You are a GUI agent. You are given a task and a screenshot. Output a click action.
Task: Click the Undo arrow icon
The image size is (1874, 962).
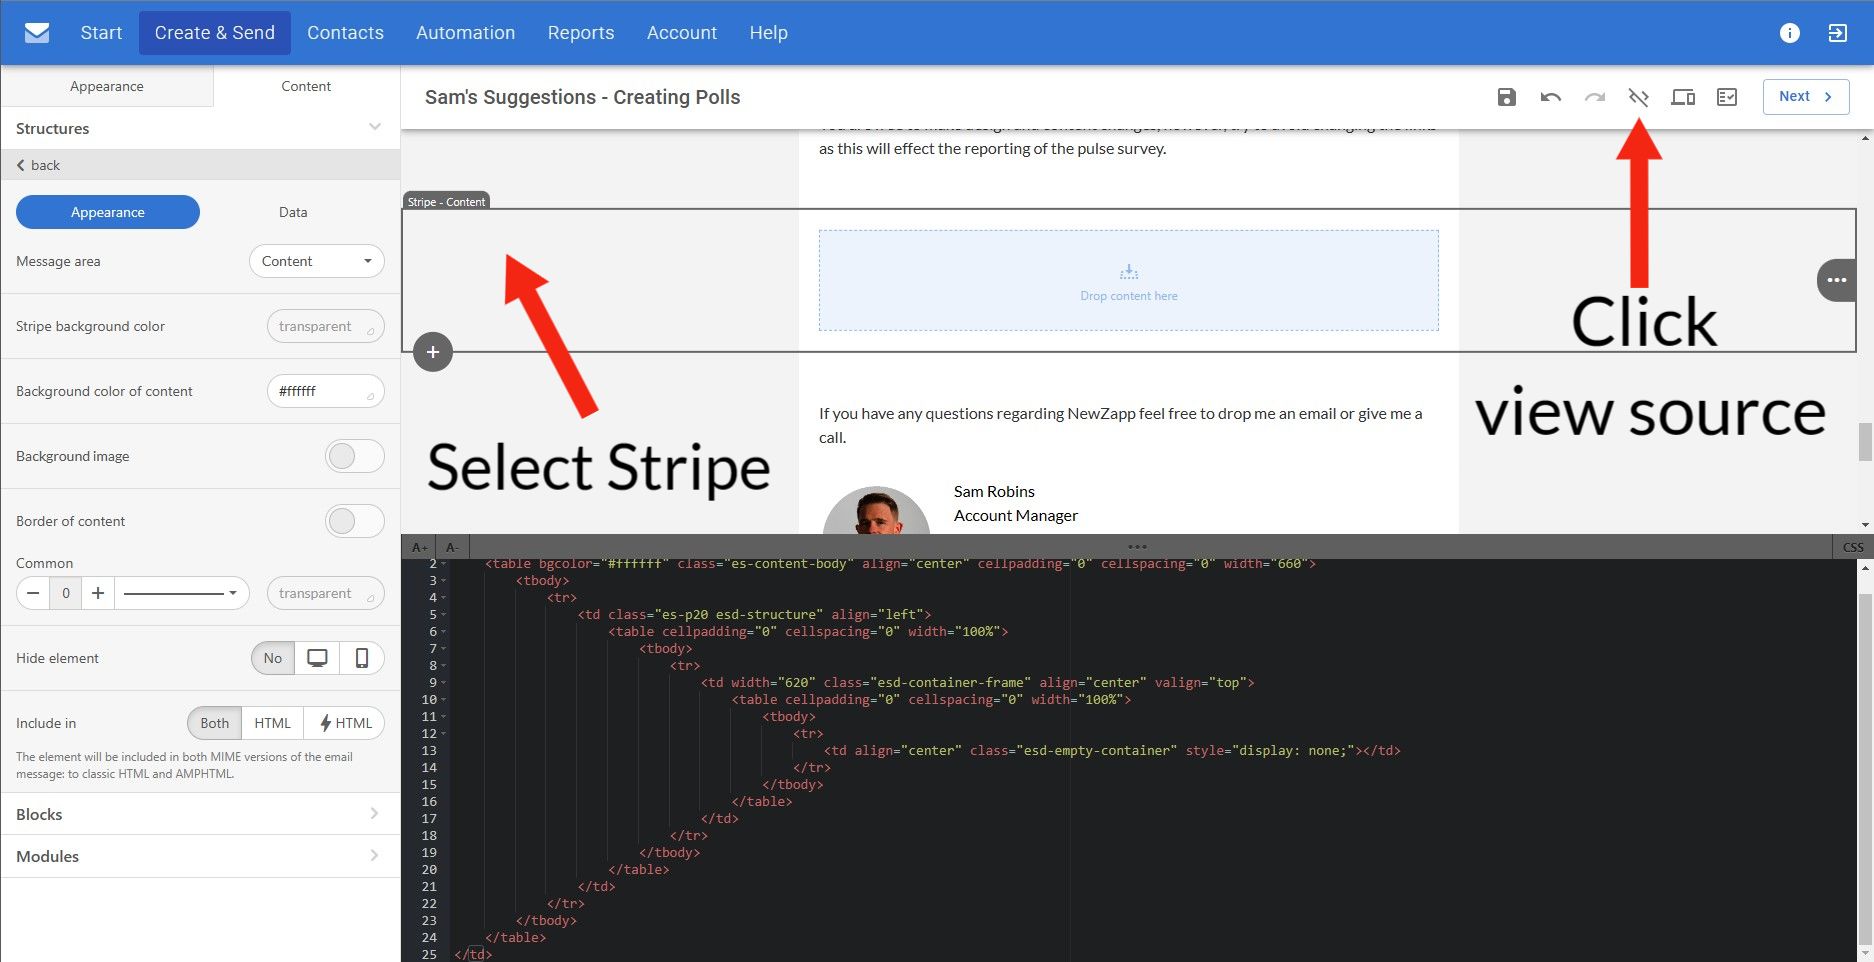[1550, 97]
